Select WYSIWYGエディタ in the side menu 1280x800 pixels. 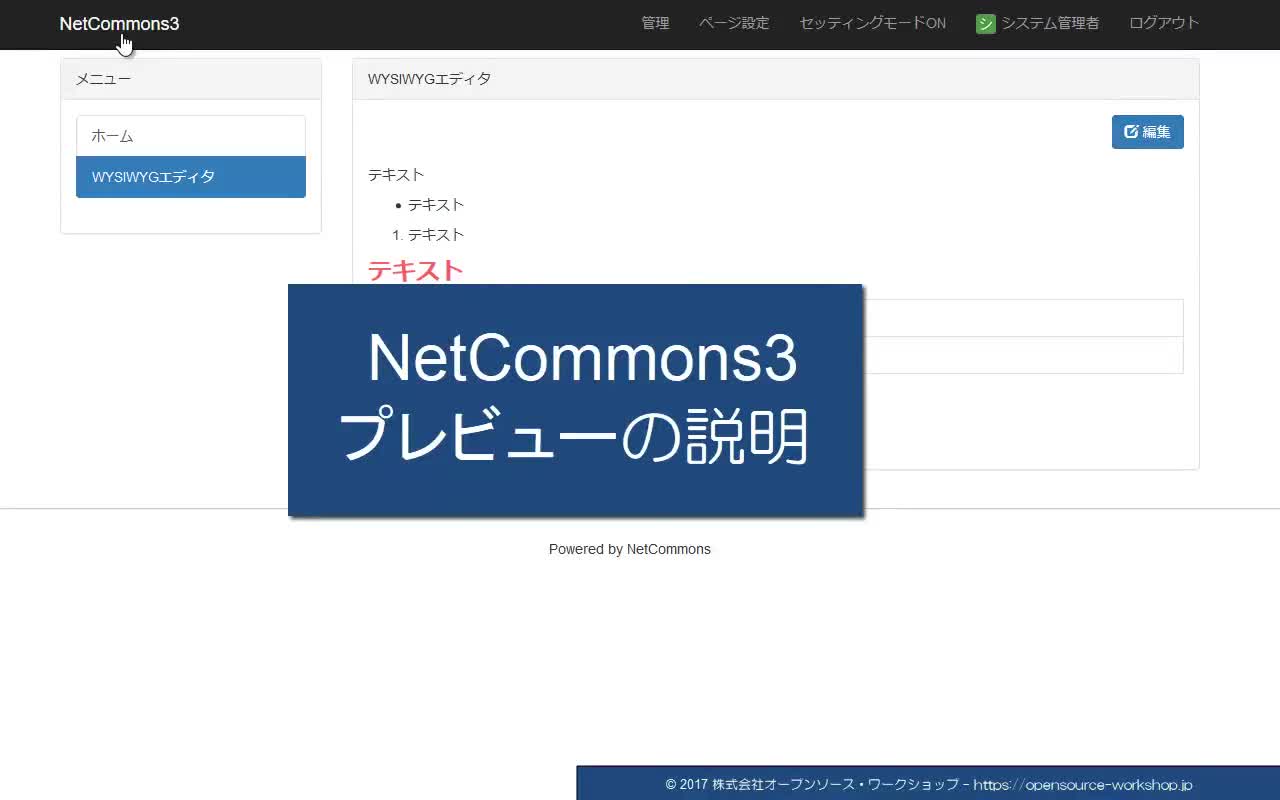point(191,177)
